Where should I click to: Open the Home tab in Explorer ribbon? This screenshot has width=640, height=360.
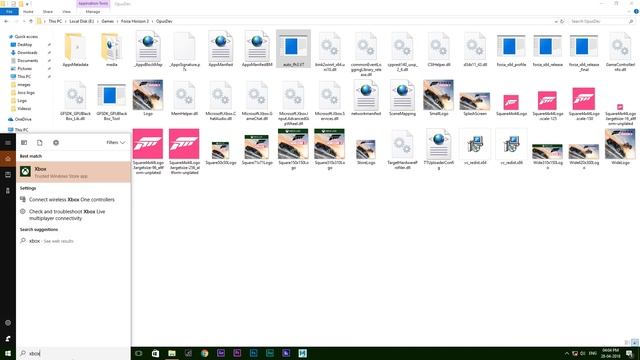click(x=28, y=12)
